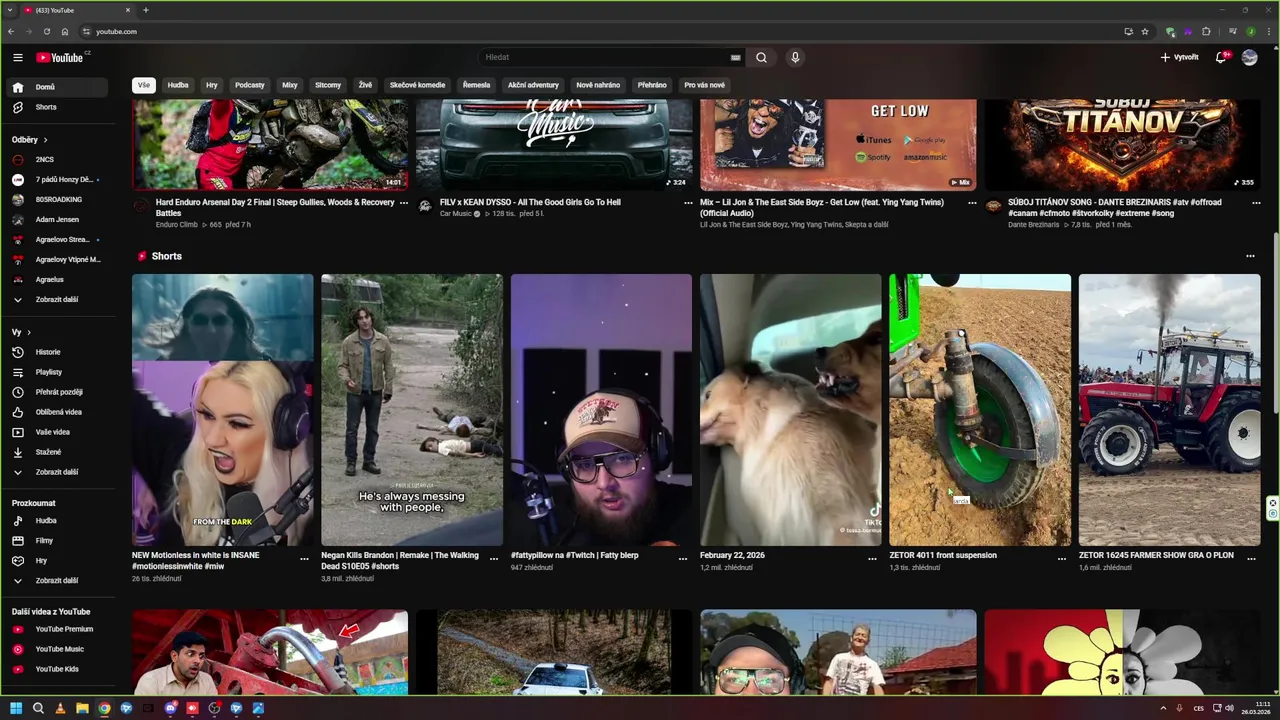The image size is (1280, 720).
Task: Click the address bar youtube.com
Action: [x=116, y=31]
